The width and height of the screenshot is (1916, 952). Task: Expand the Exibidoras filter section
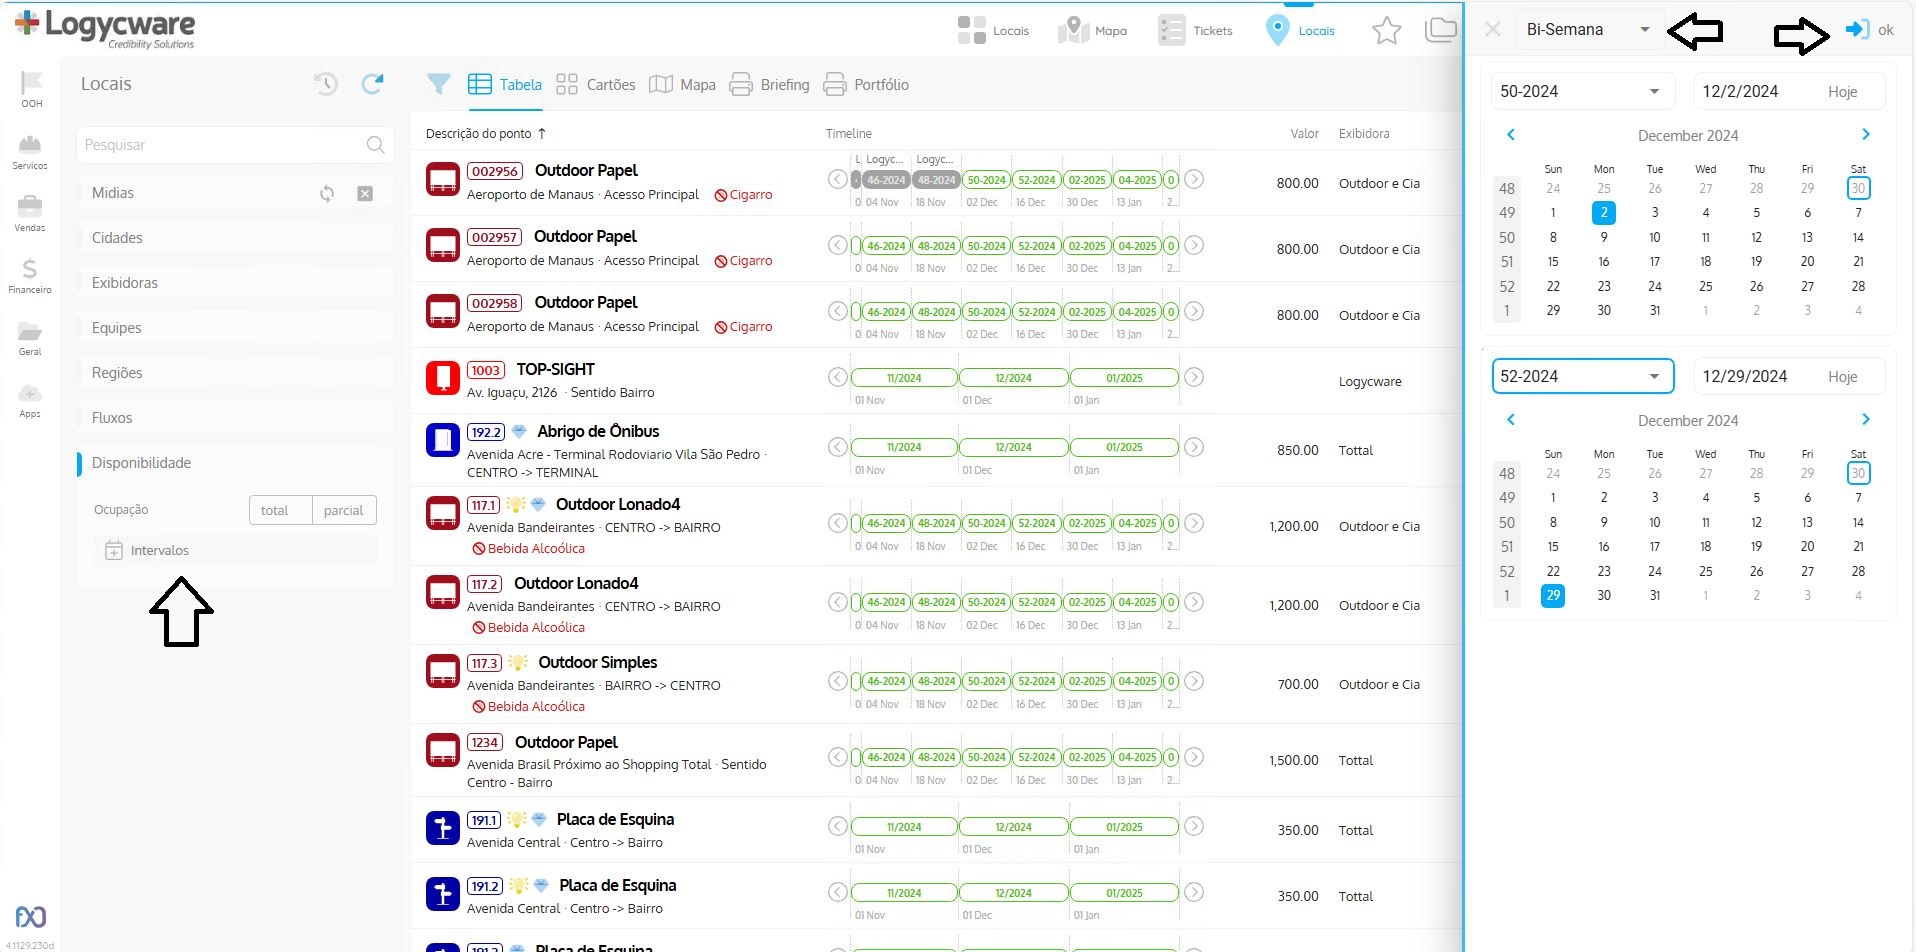tap(235, 283)
